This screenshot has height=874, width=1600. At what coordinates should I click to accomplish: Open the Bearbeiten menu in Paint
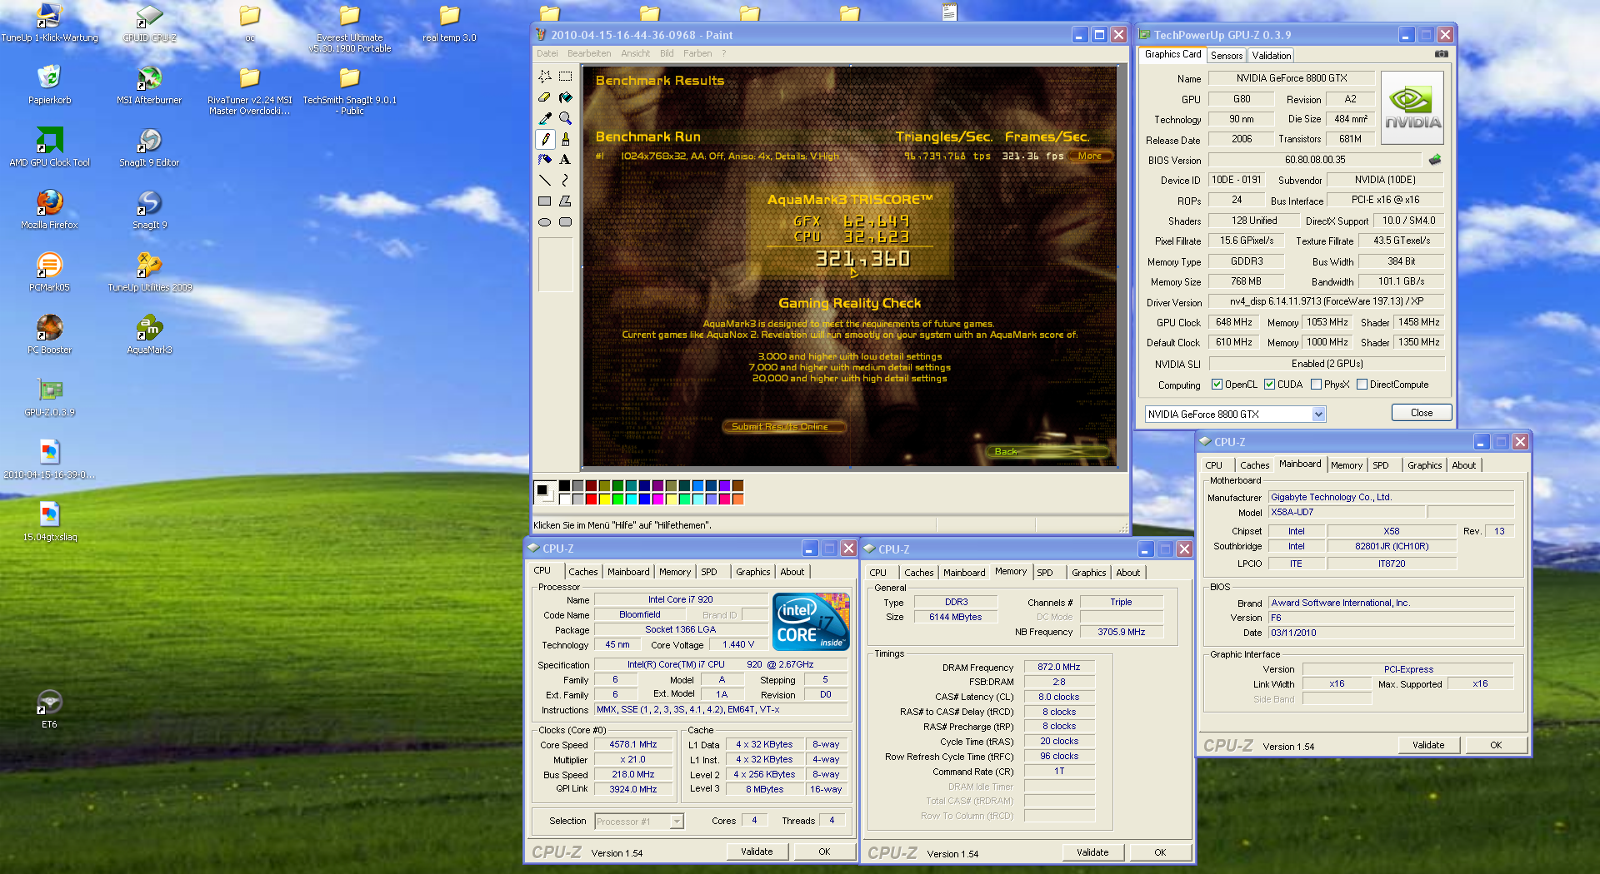[589, 53]
